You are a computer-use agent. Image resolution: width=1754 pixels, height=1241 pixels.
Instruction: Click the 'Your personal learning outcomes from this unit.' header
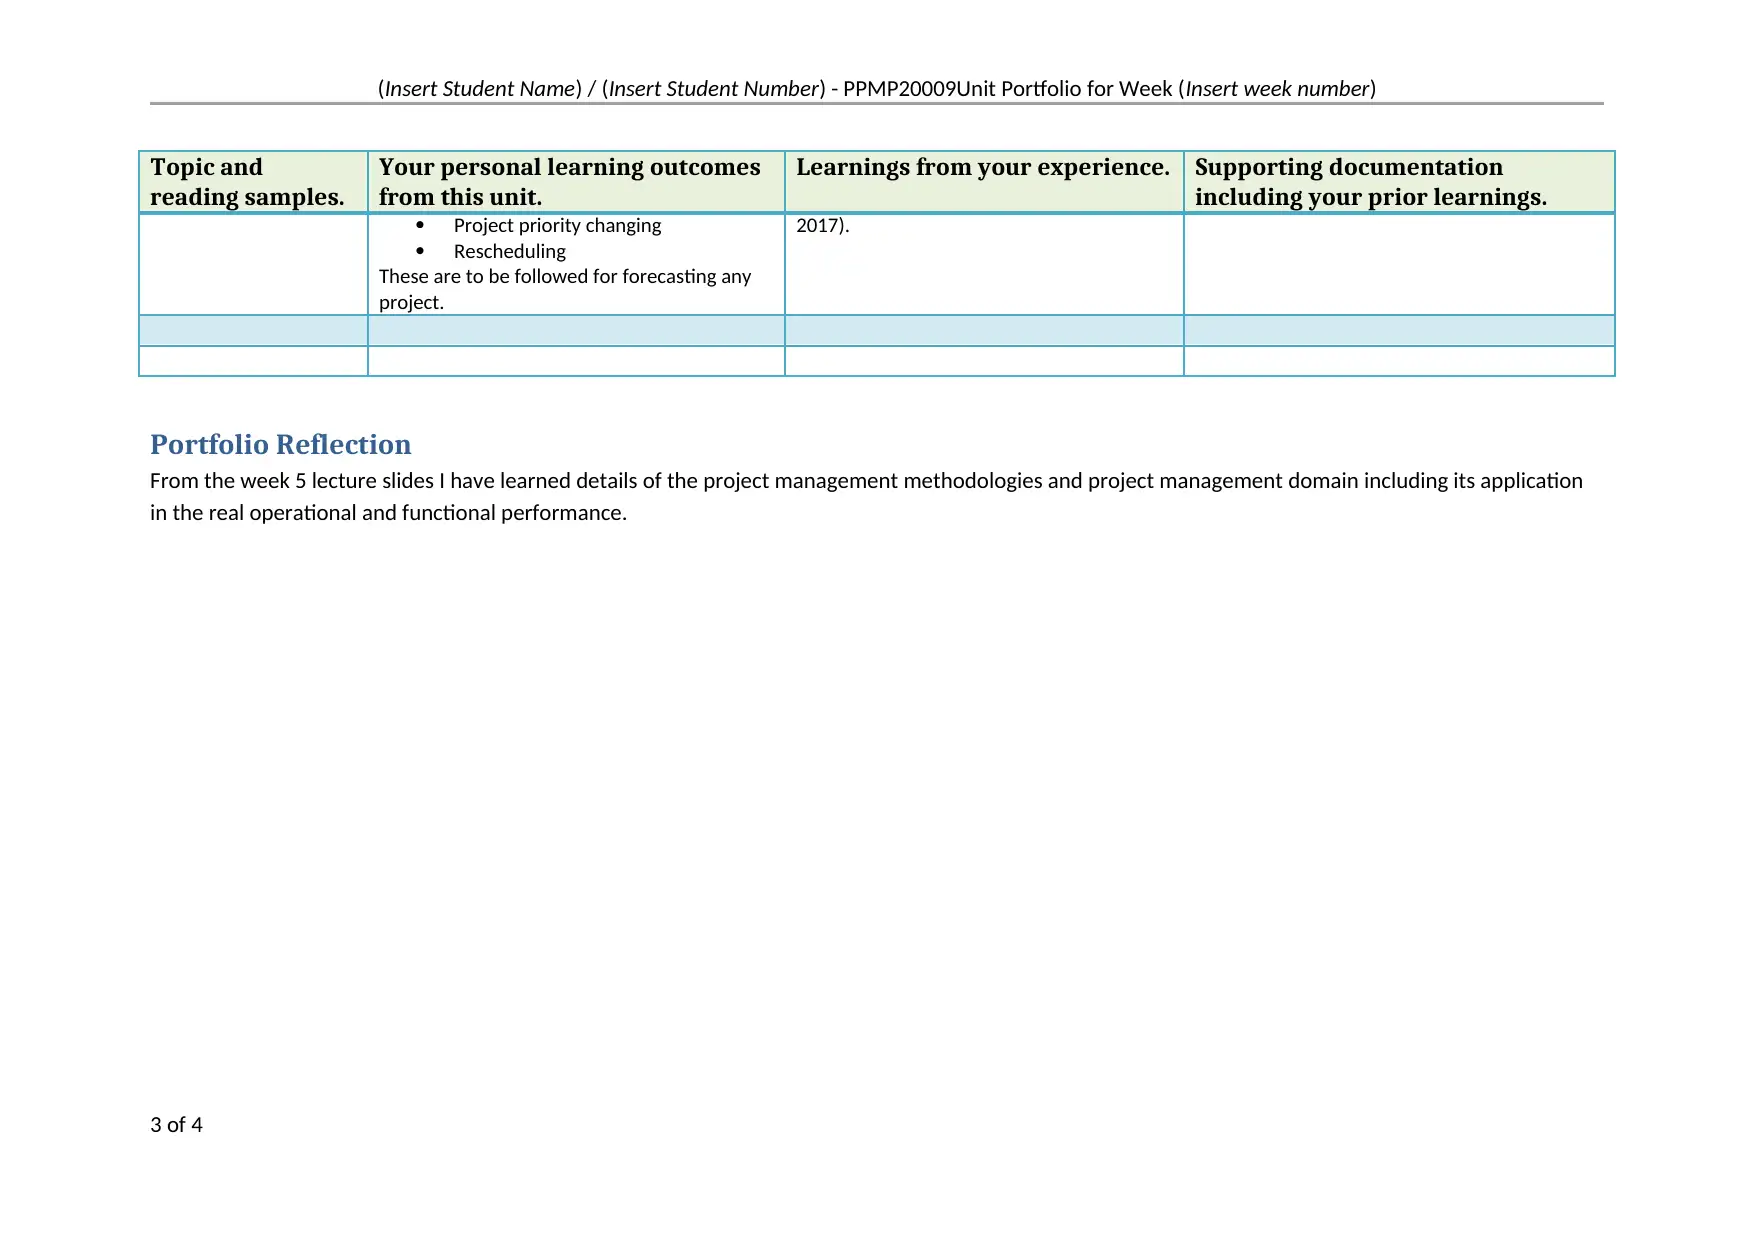coord(576,182)
